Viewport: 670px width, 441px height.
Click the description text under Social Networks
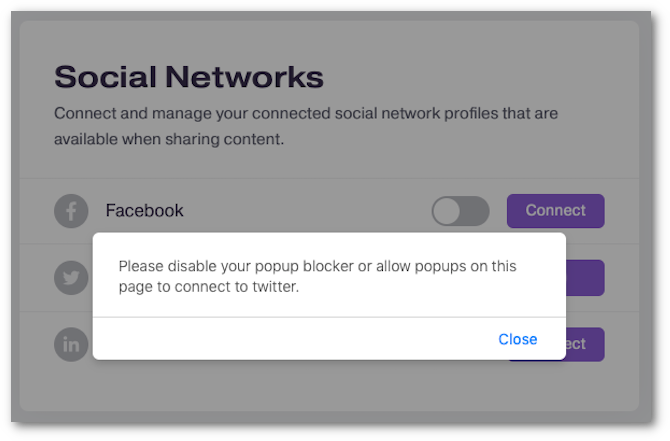pos(306,126)
